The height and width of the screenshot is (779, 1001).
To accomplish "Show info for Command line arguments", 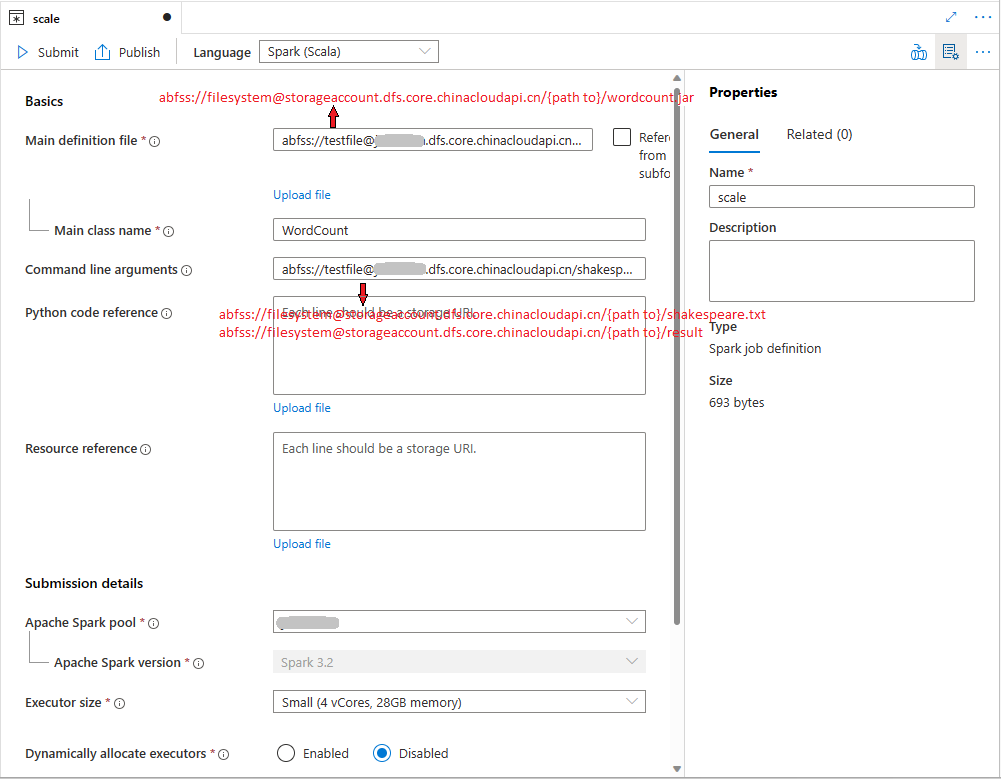I will click(186, 270).
